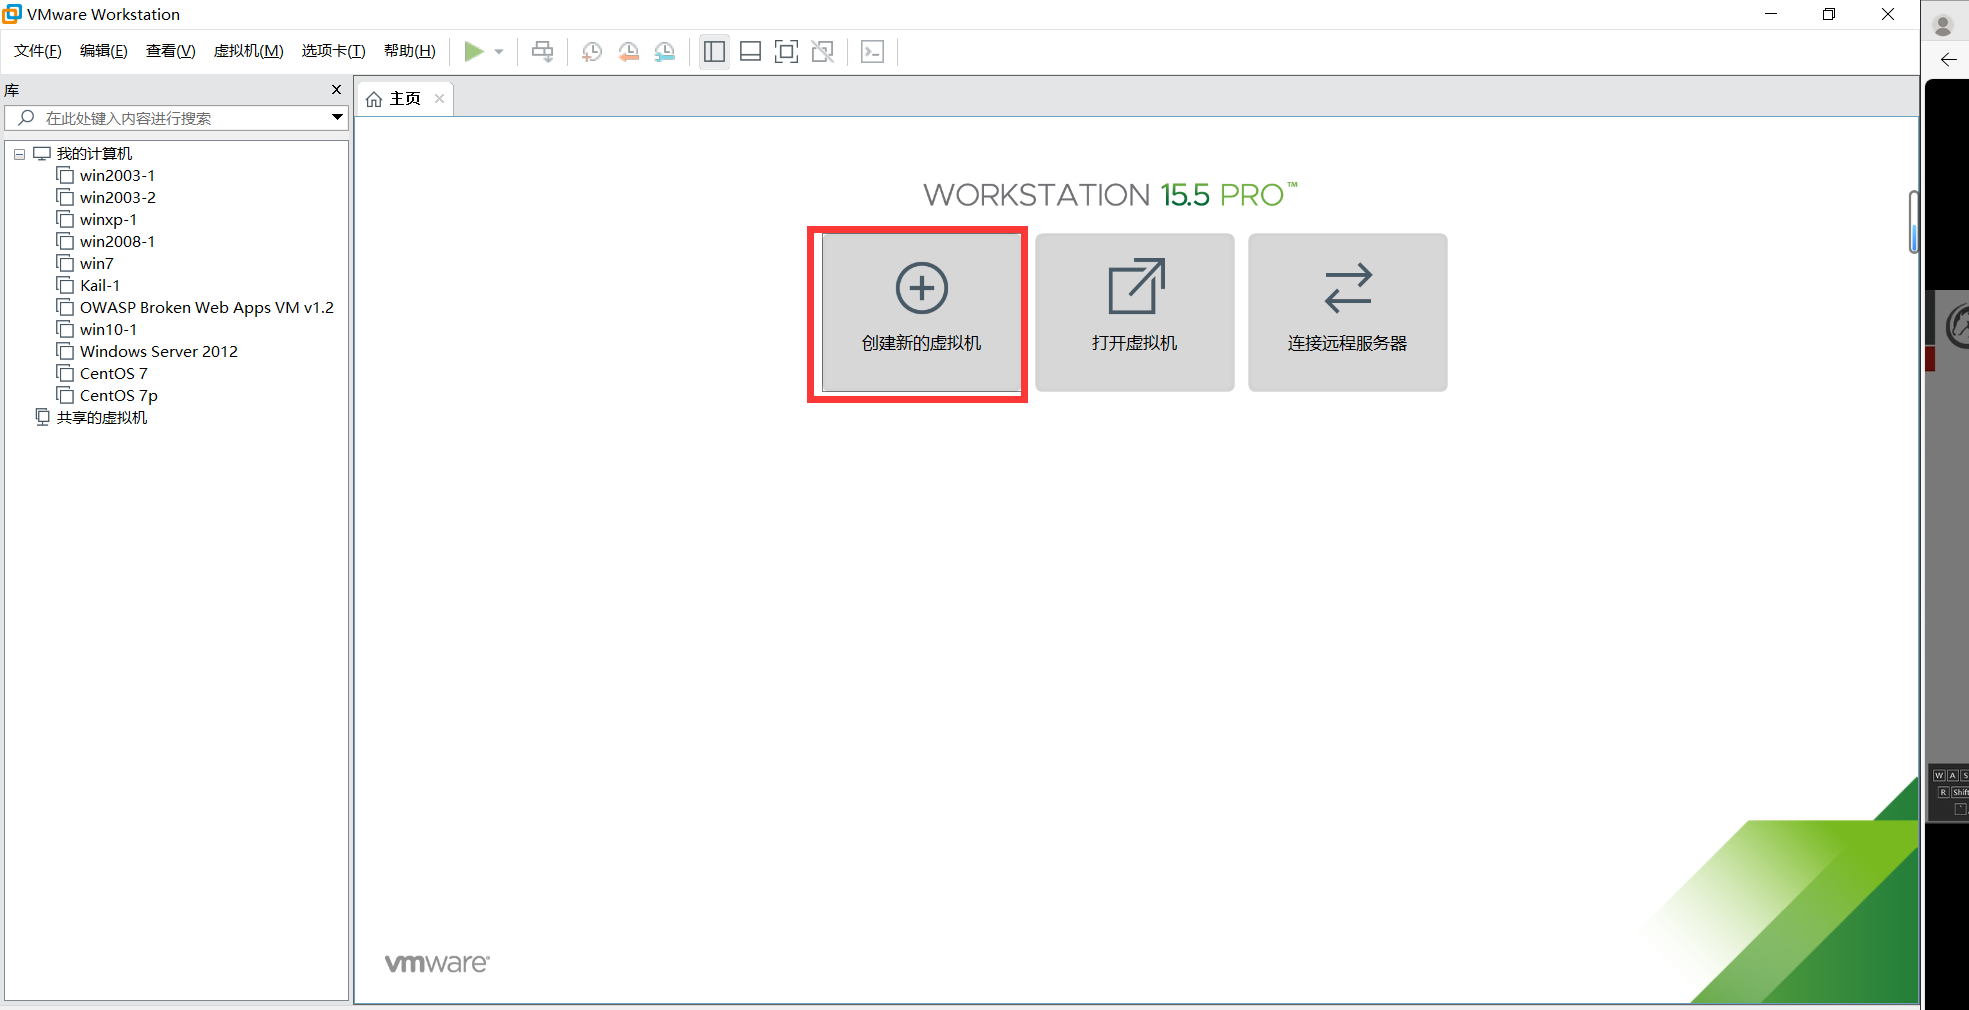Click the library search input field
The width and height of the screenshot is (1969, 1010).
coord(170,118)
